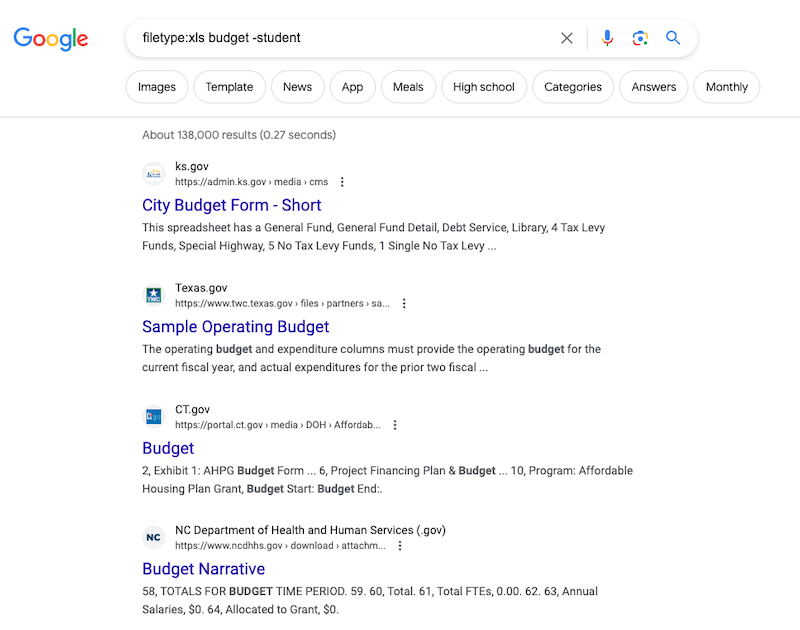Click the Google logo

point(50,40)
